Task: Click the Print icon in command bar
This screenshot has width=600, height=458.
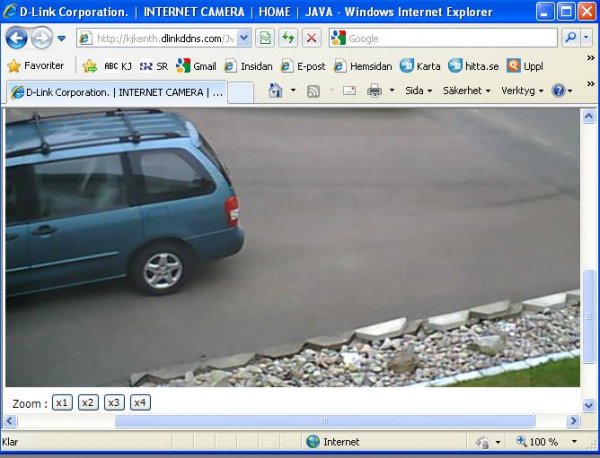Action: point(375,91)
